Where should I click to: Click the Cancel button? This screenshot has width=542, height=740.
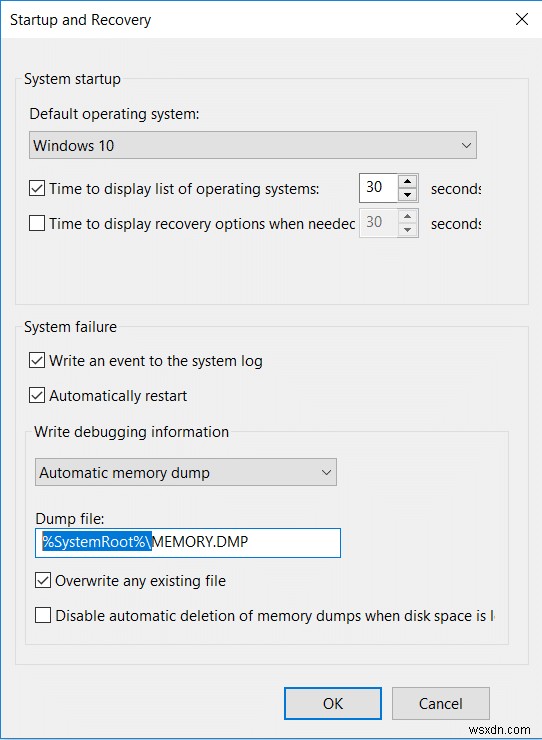click(x=440, y=704)
